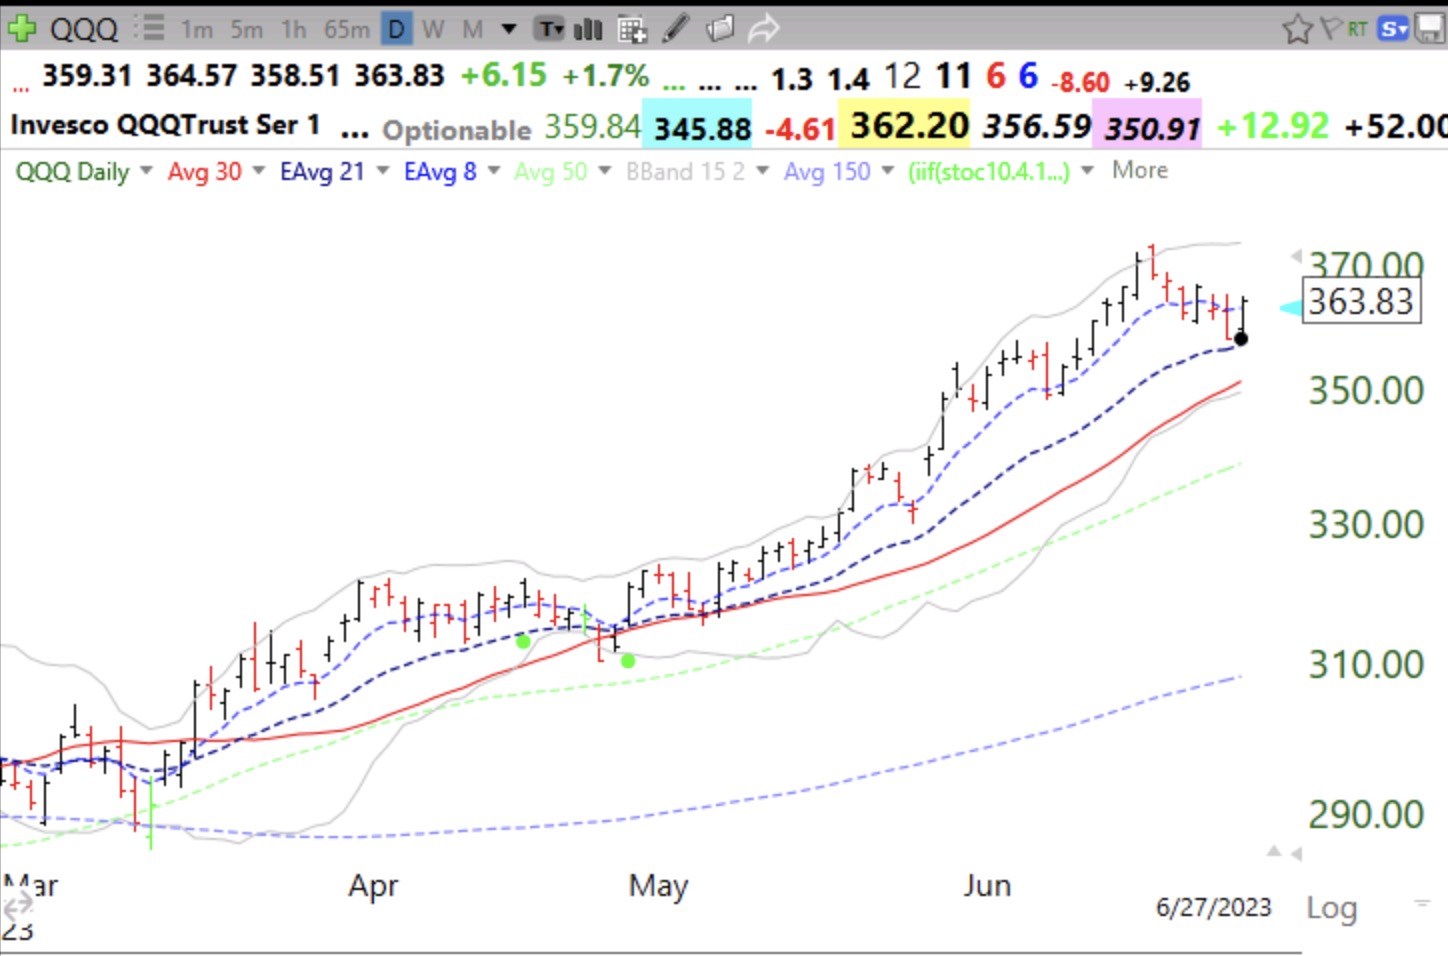Viewport: 1448px width, 956px height.
Task: Click the Log scale button
Action: pyautogui.click(x=1331, y=908)
